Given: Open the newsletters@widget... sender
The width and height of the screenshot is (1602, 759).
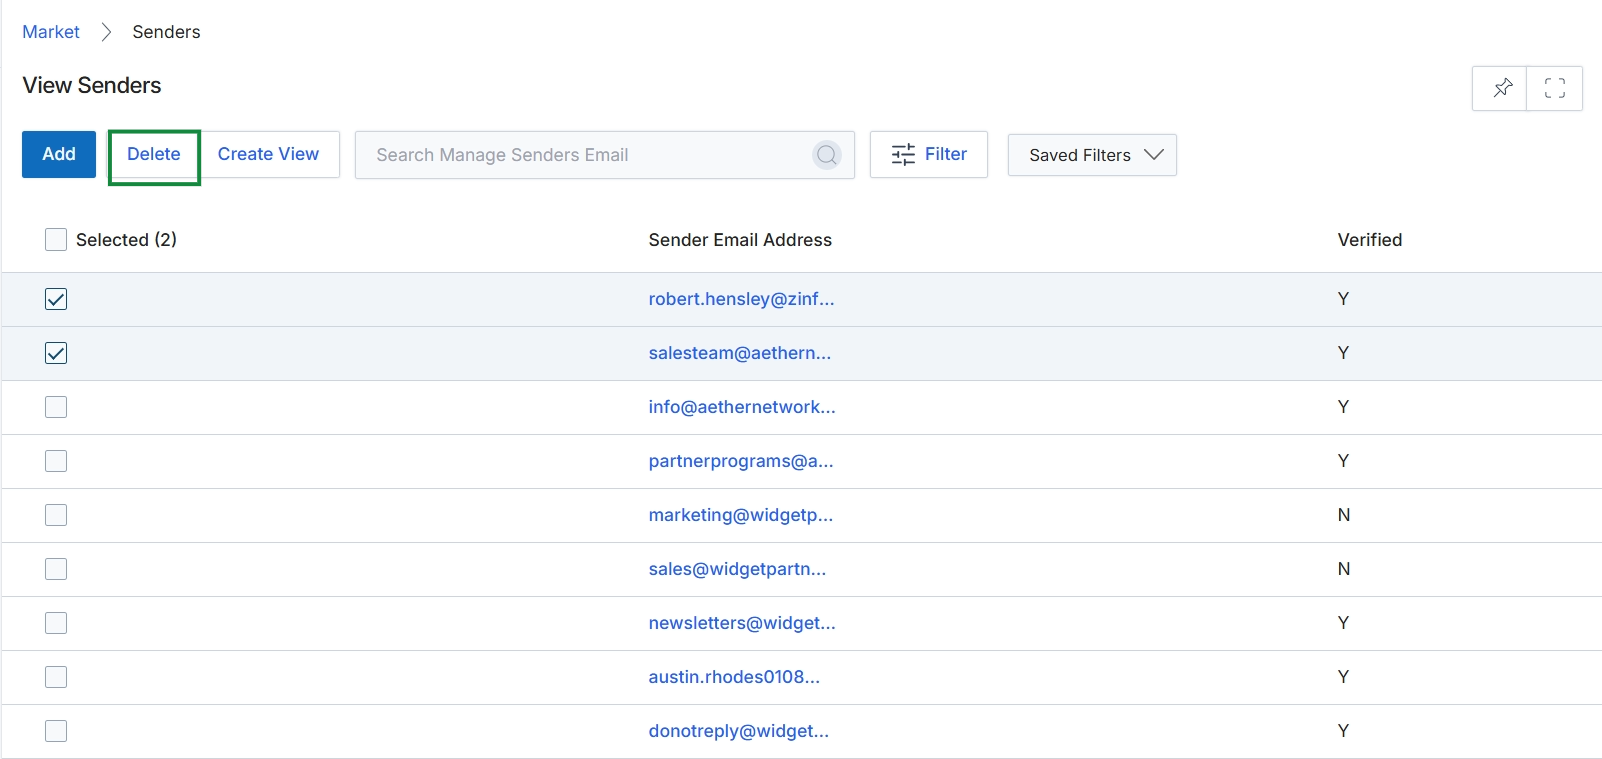Looking at the screenshot, I should tap(742, 623).
